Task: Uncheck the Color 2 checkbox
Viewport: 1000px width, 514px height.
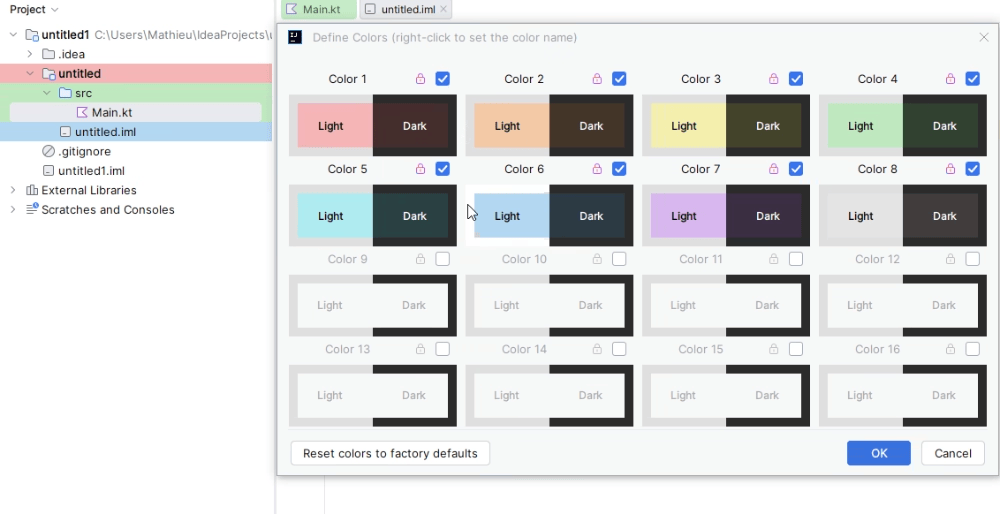Action: pos(619,78)
